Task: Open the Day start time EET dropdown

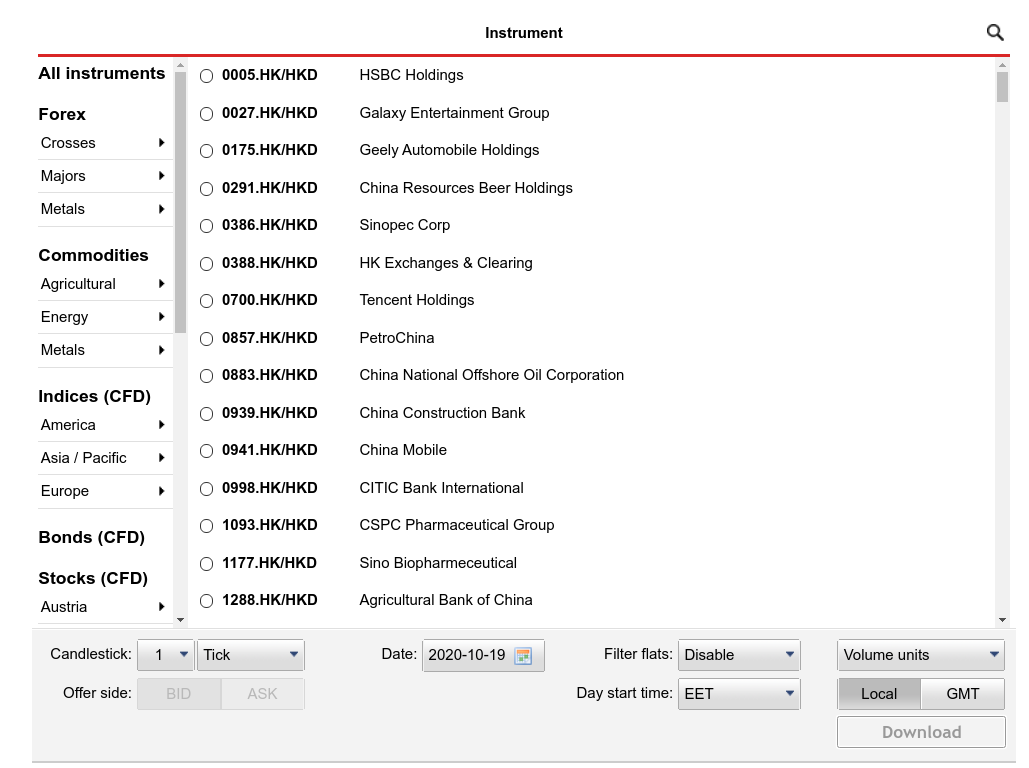Action: pos(739,694)
